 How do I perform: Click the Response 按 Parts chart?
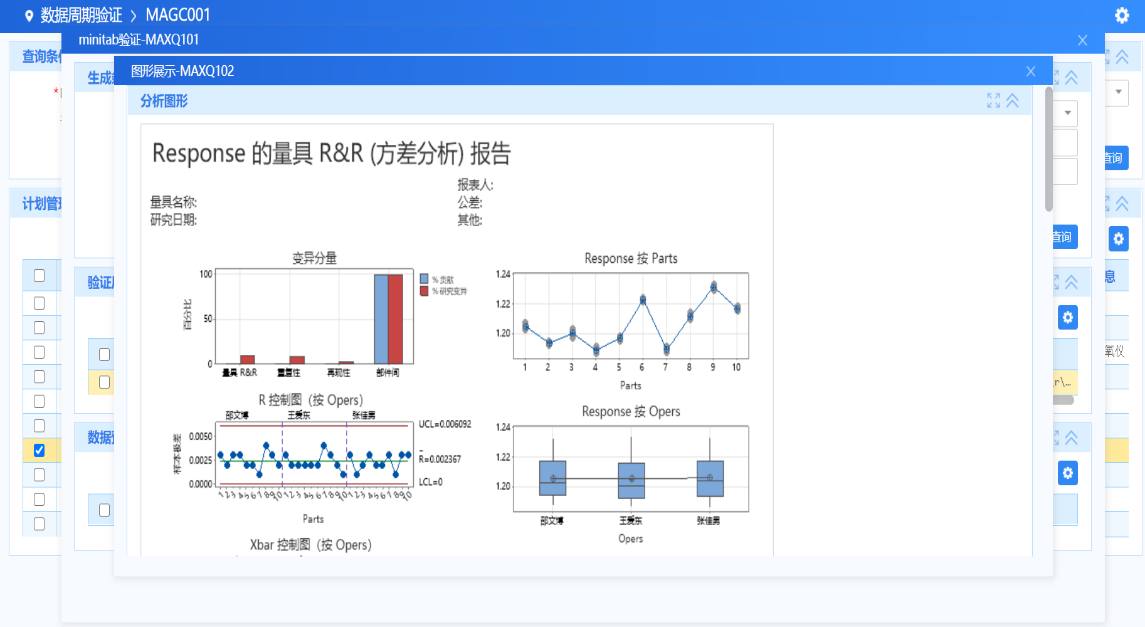(x=631, y=317)
